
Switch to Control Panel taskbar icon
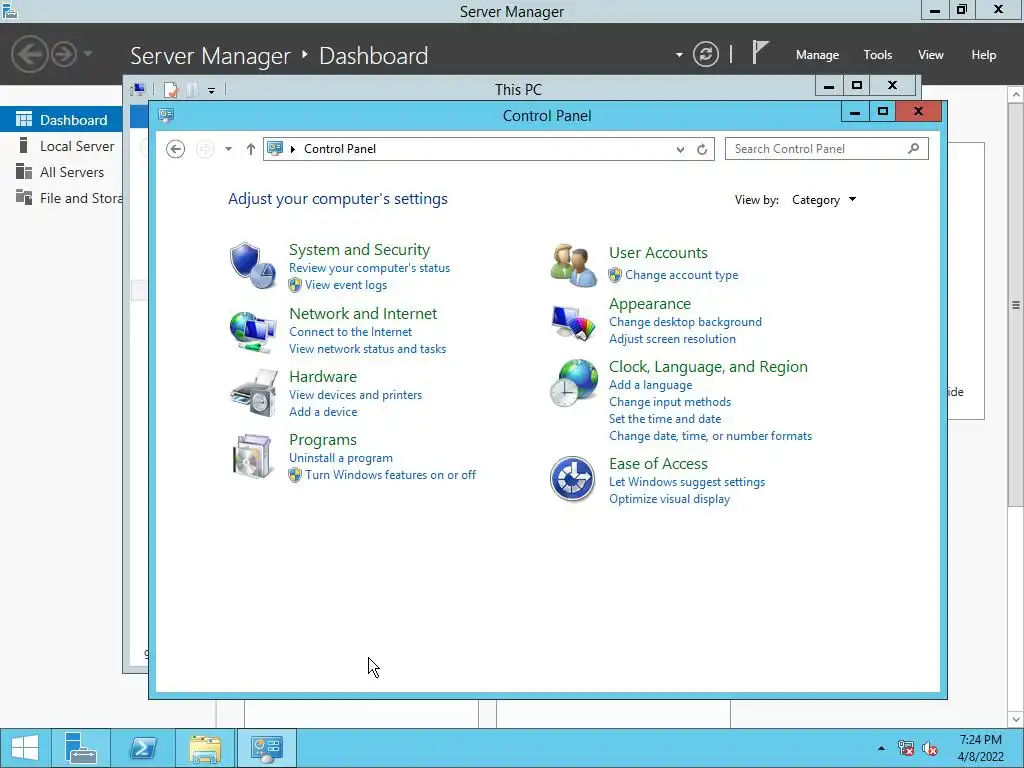click(x=266, y=748)
